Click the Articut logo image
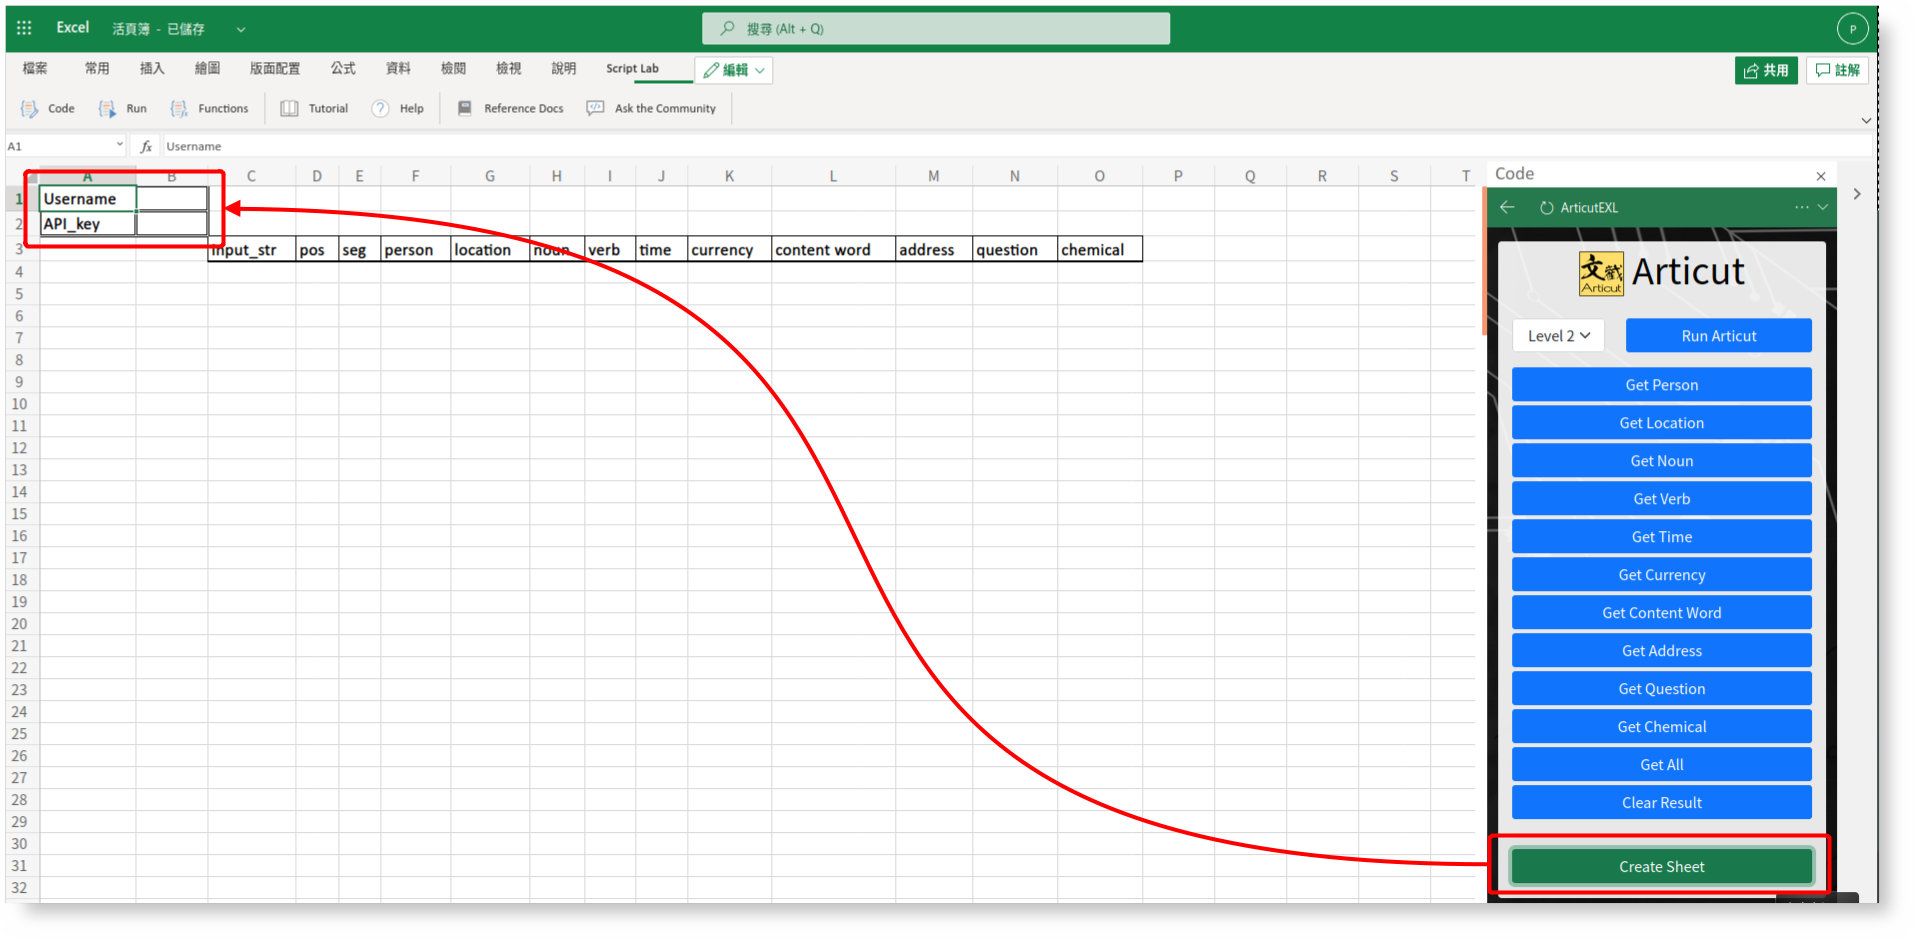The image size is (1914, 938). 1601,274
